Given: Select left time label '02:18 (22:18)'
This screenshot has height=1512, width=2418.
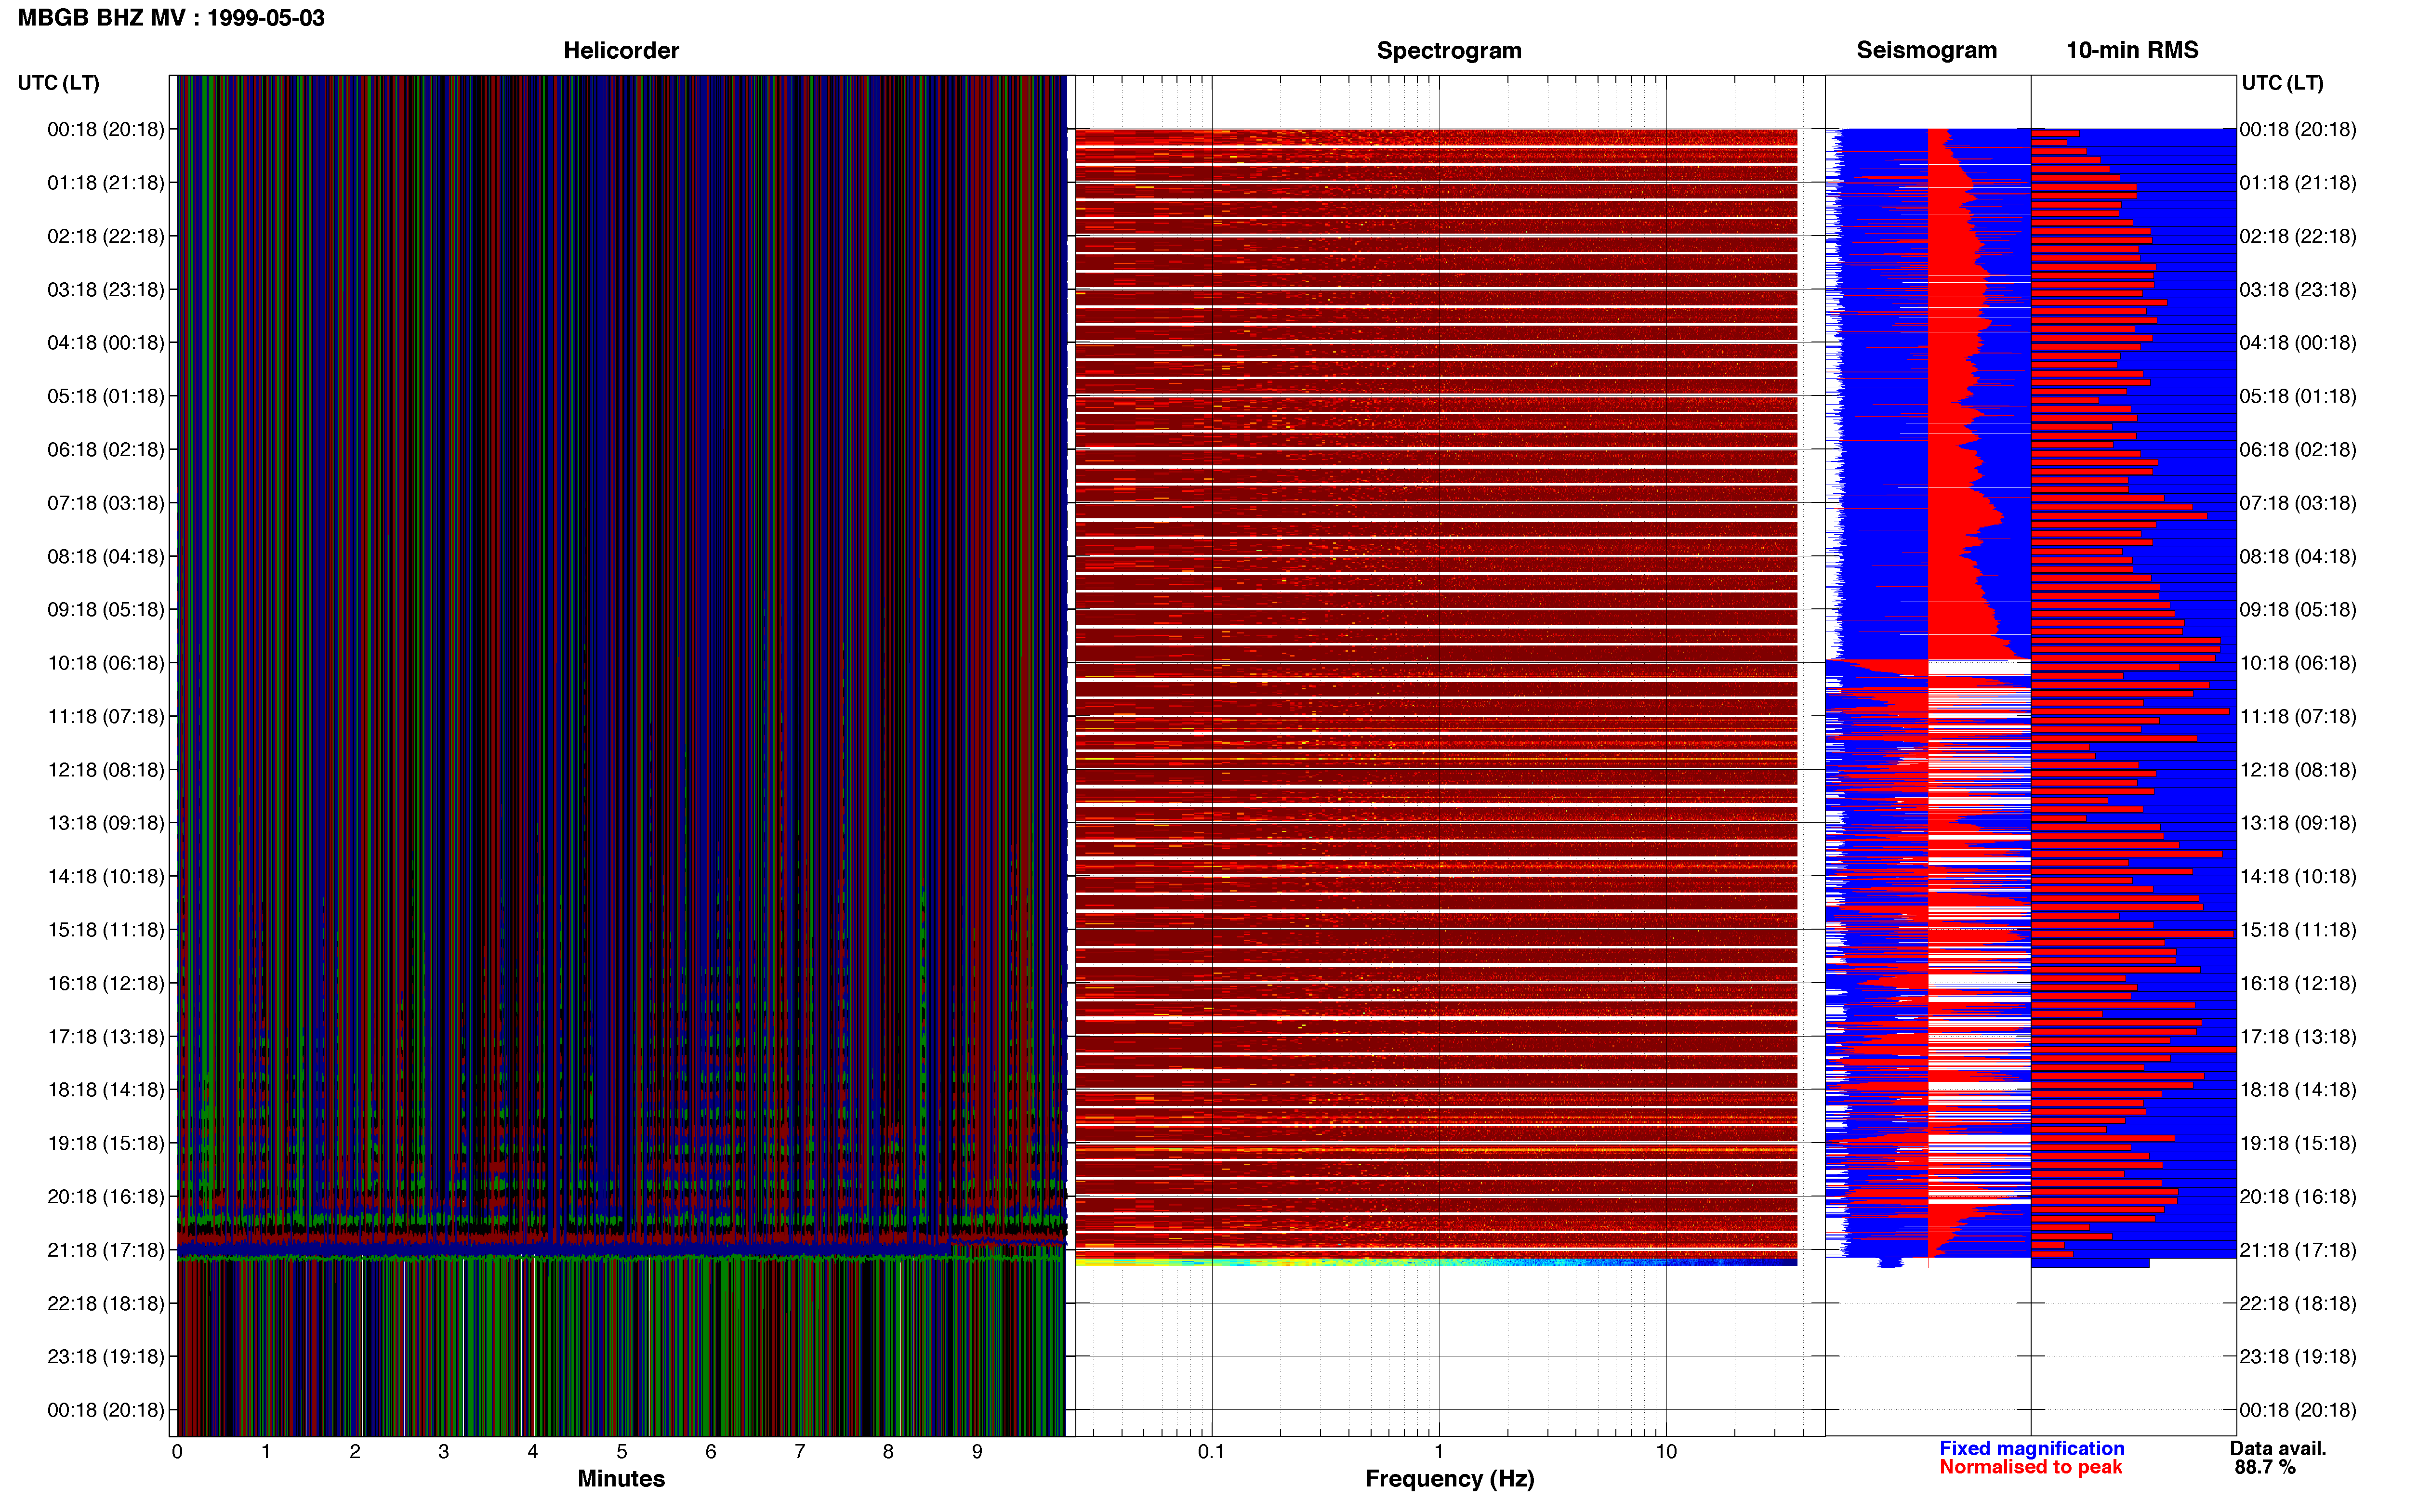Looking at the screenshot, I should click(x=106, y=236).
